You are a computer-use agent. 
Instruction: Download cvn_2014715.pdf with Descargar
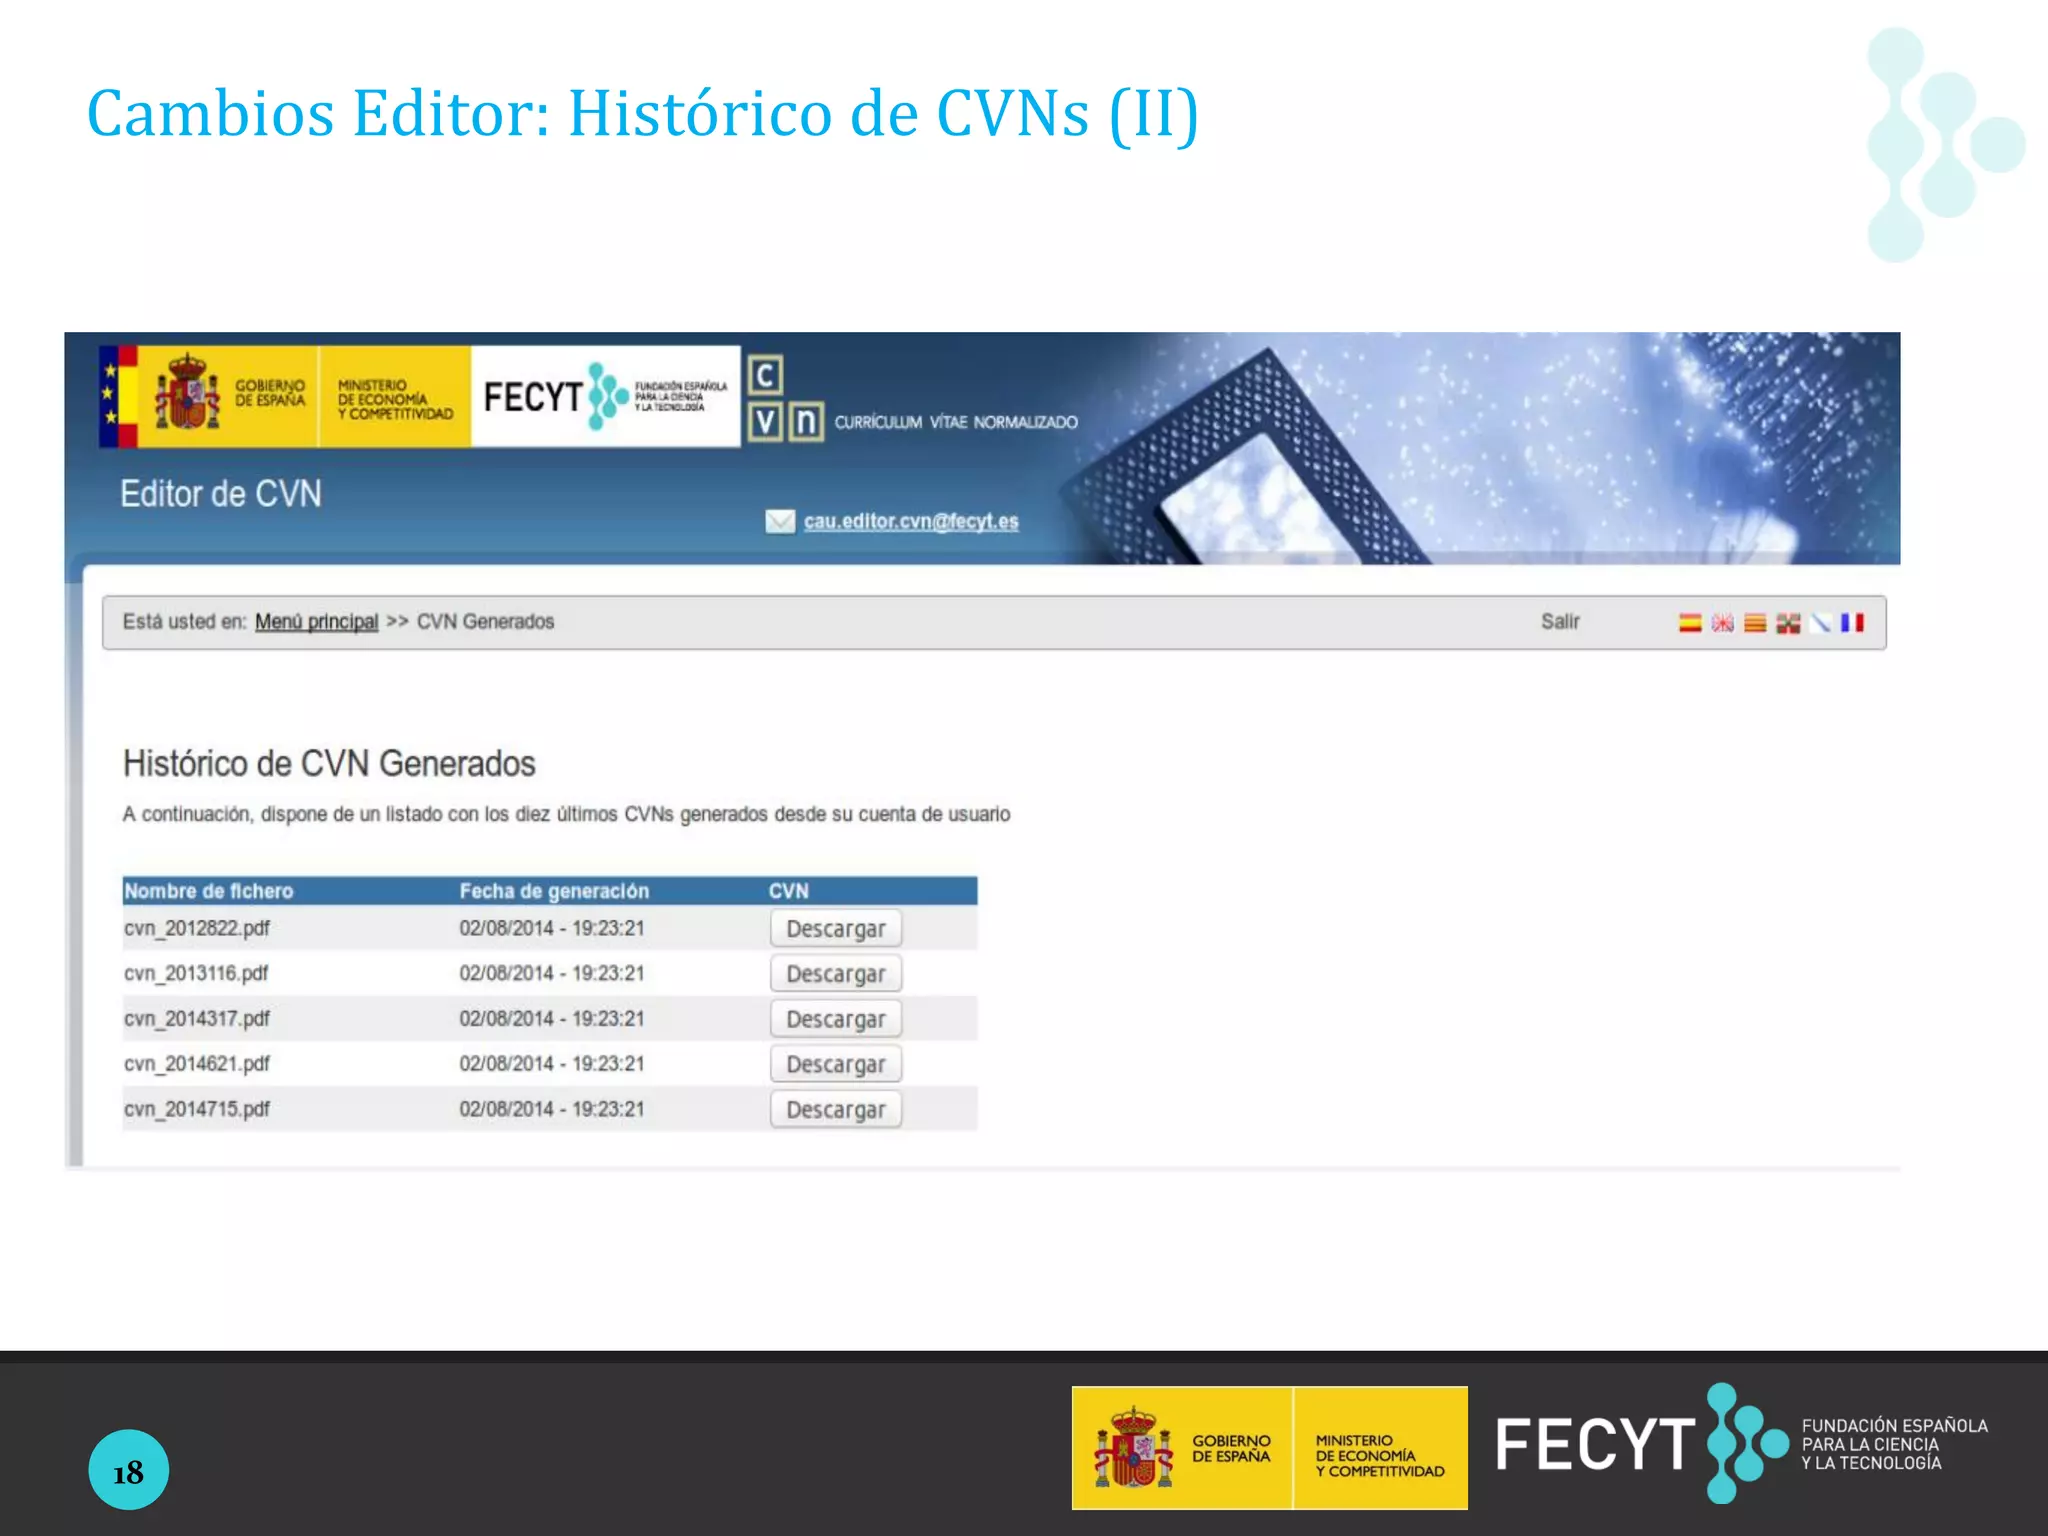click(836, 1109)
